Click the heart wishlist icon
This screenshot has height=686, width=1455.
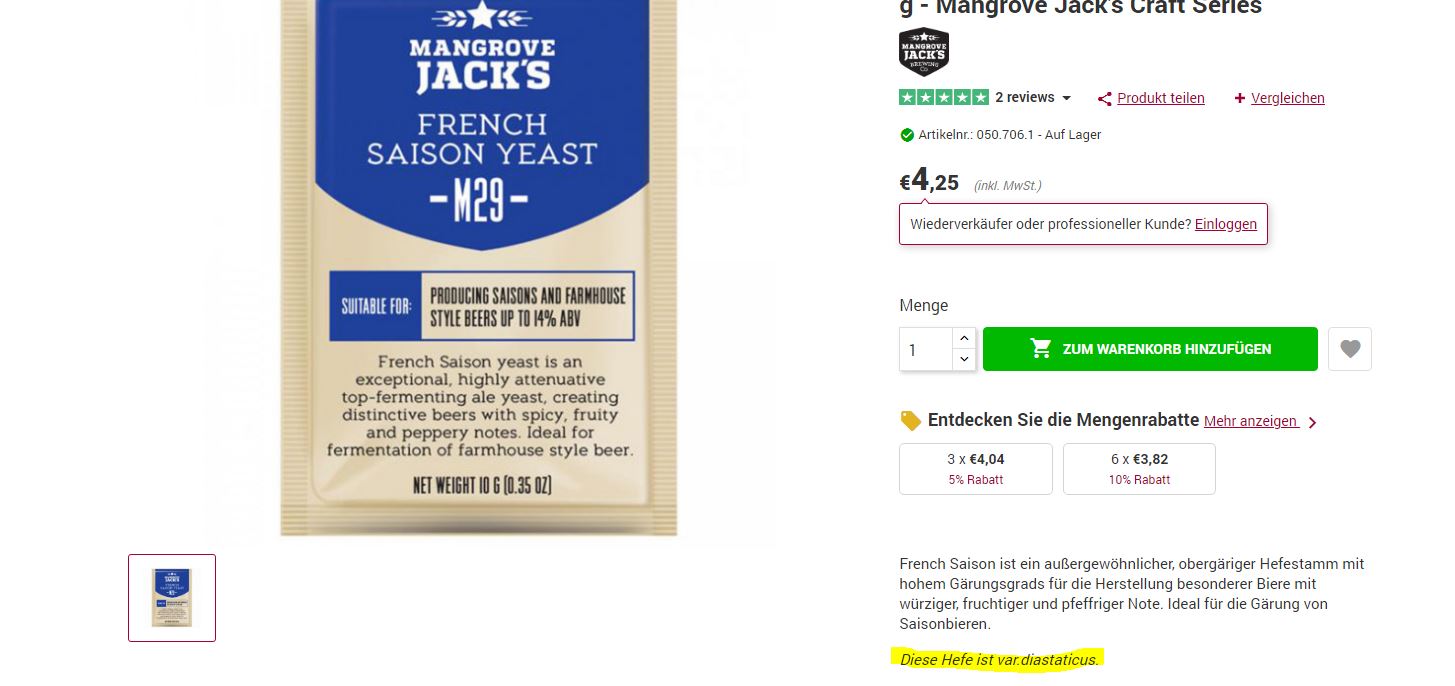click(1350, 349)
